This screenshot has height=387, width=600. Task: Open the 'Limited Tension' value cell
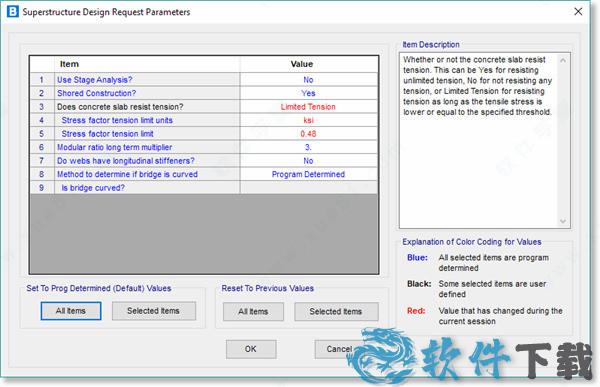pos(309,106)
